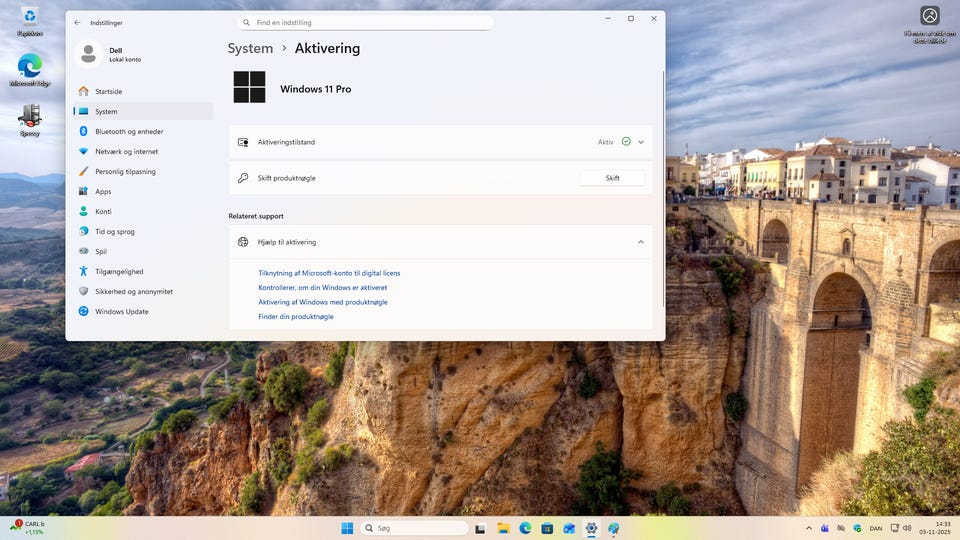Click the back arrow in Indstillinger
This screenshot has height=540, width=960.
78,22
